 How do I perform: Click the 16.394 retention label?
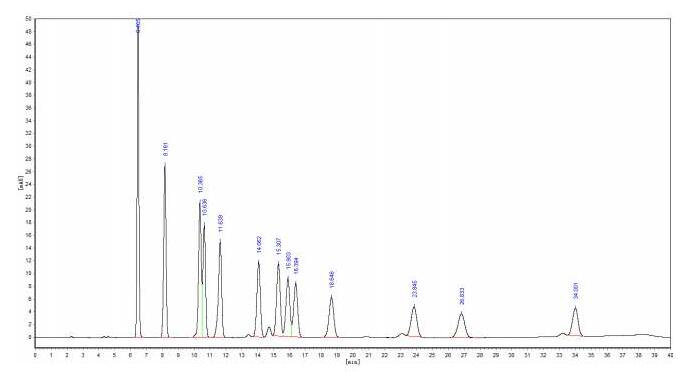tap(296, 265)
